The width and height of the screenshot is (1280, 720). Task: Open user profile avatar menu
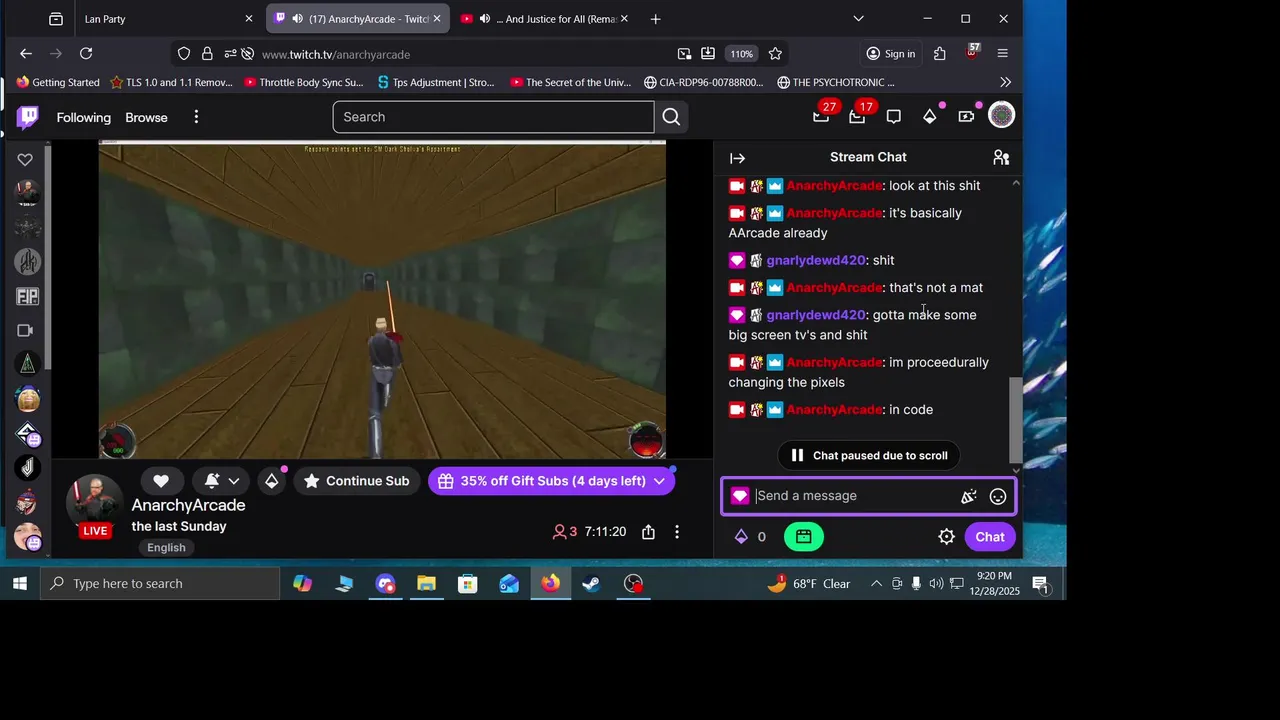click(x=1002, y=116)
